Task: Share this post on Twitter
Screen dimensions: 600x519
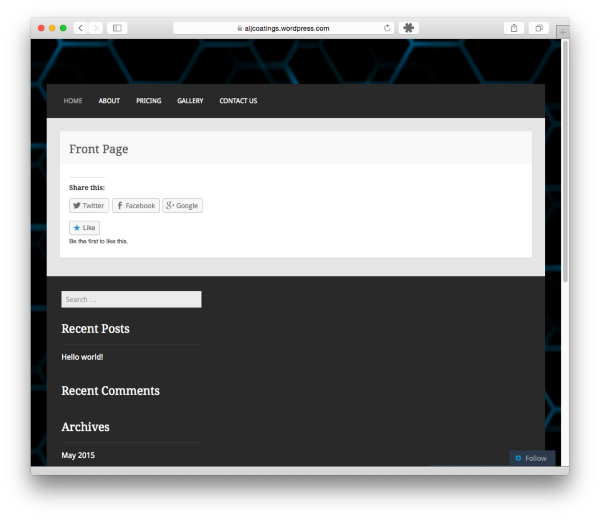Action: tap(89, 206)
